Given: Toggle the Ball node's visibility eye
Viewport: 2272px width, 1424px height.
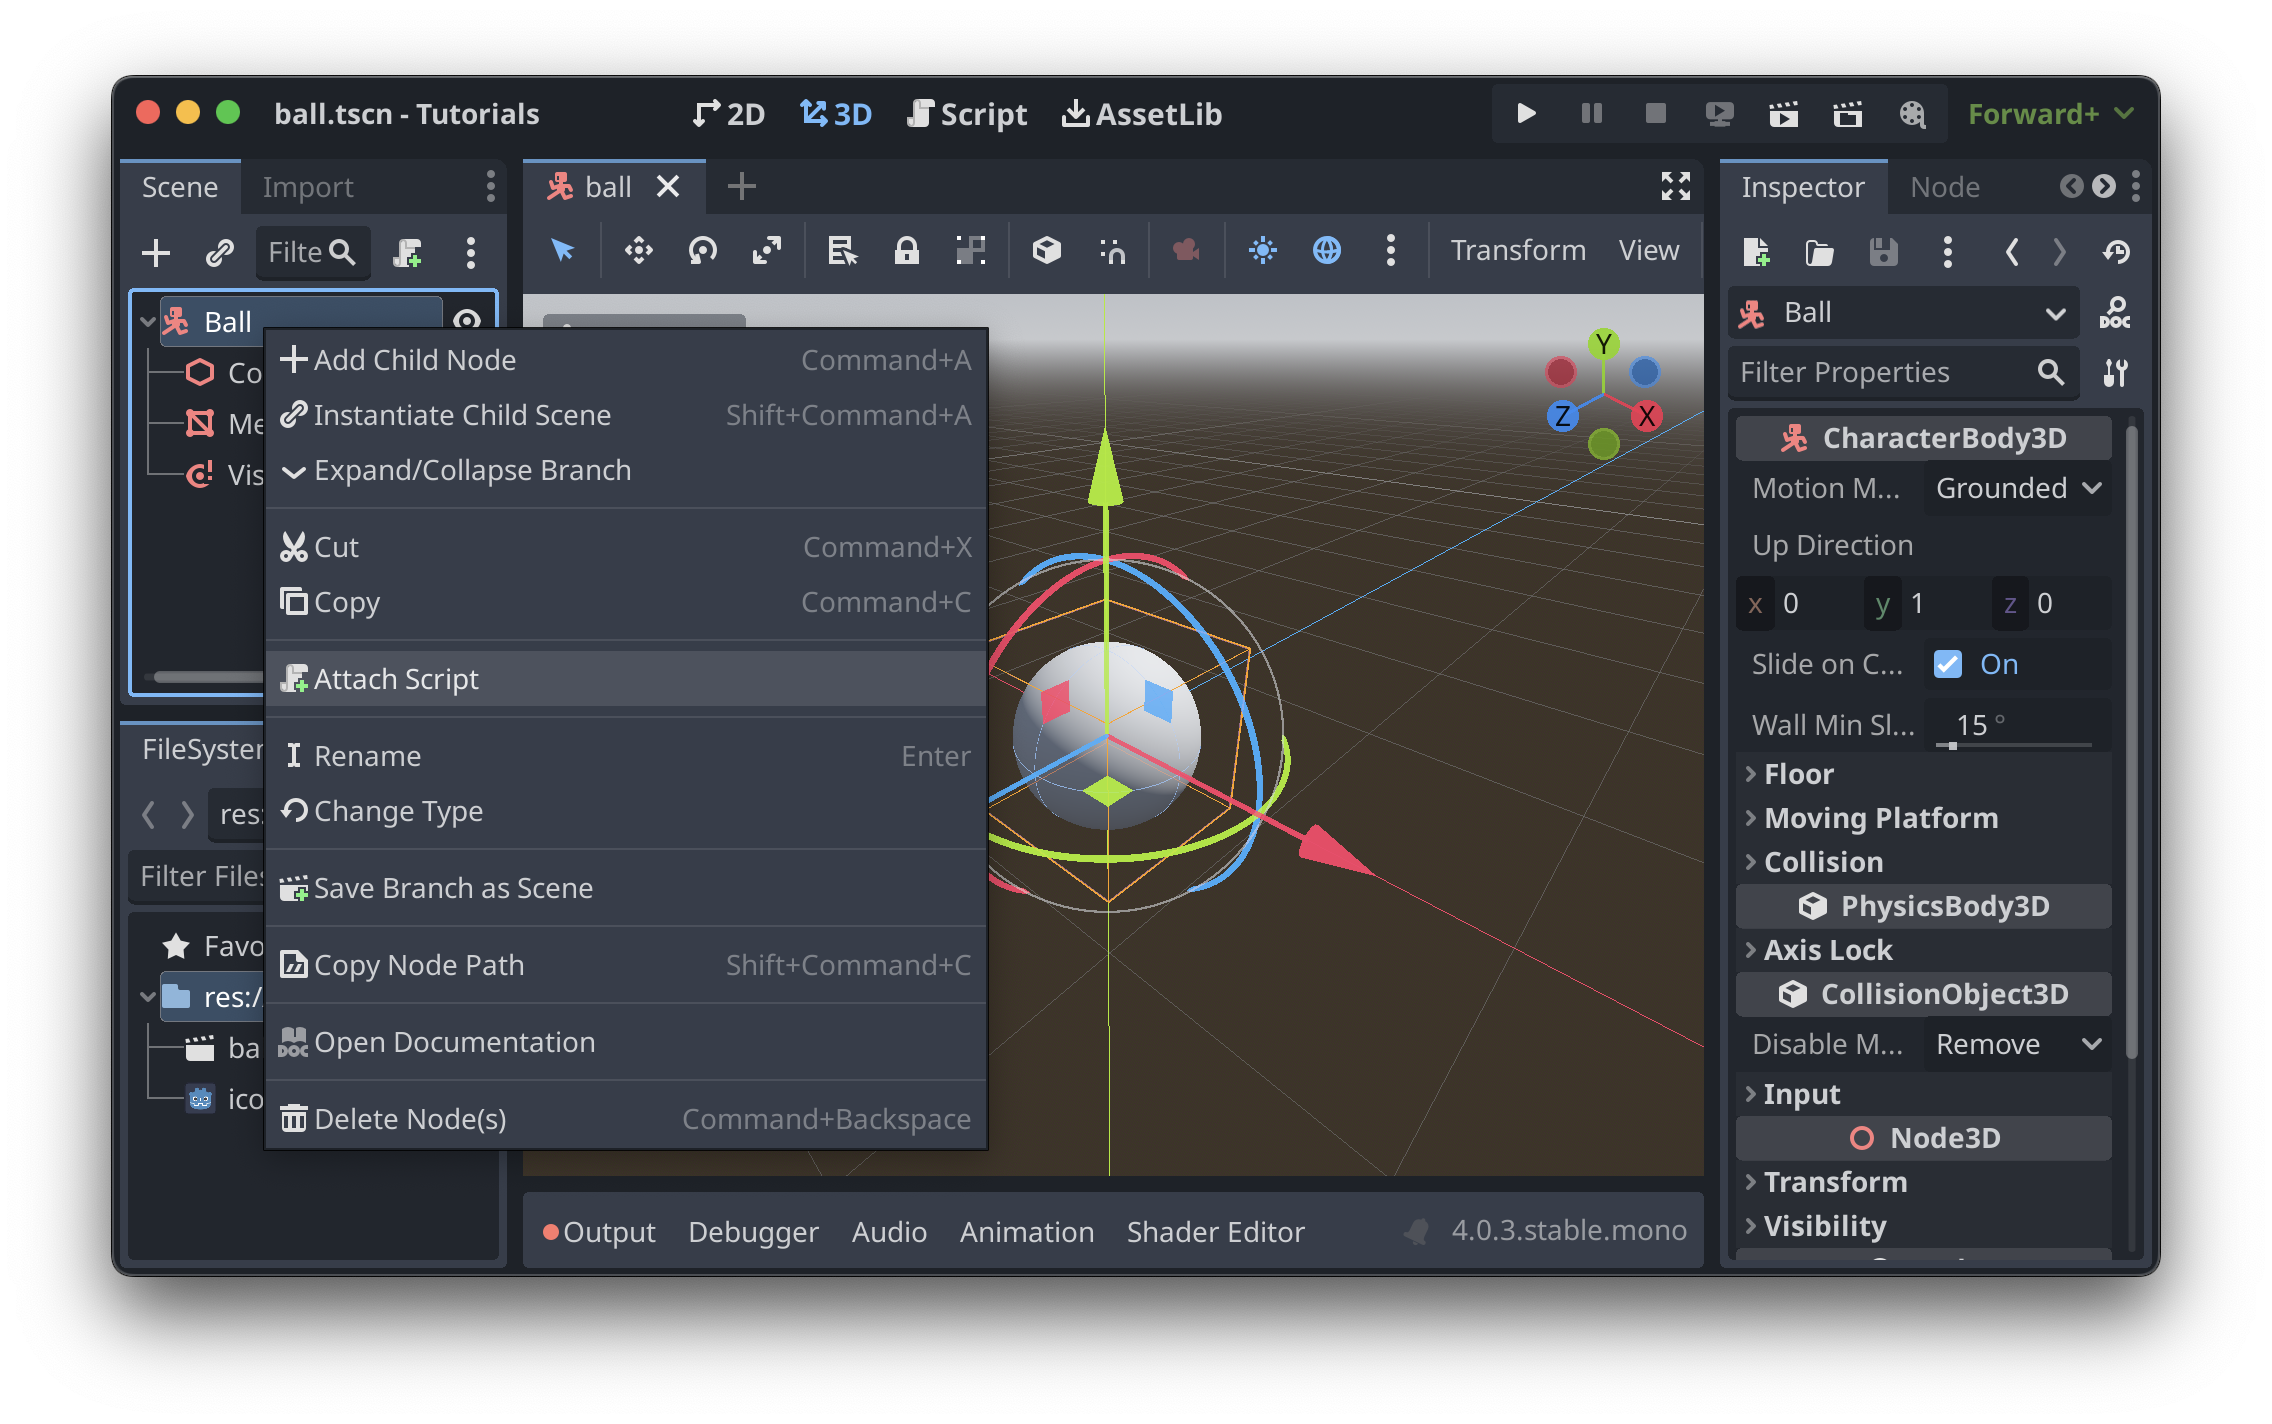Looking at the screenshot, I should coord(466,321).
